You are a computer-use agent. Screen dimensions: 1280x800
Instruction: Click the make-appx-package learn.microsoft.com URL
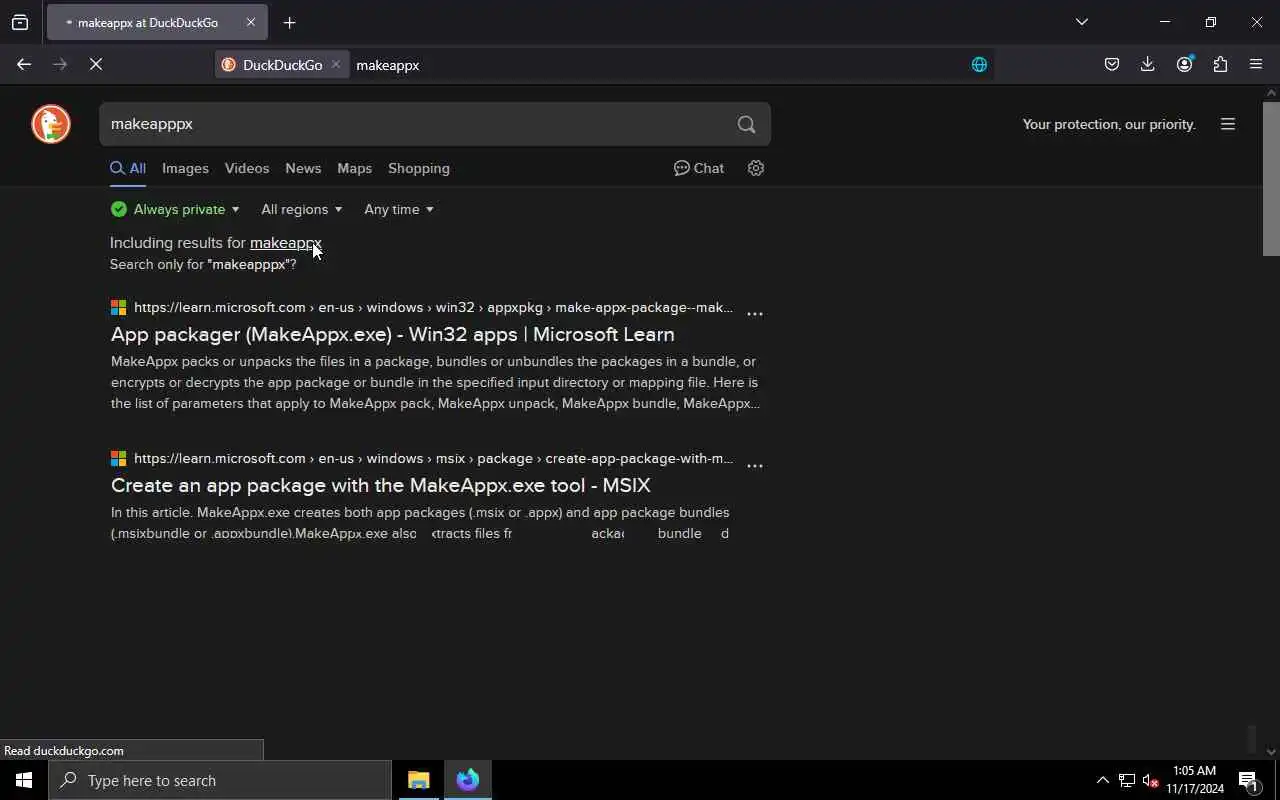(x=433, y=307)
